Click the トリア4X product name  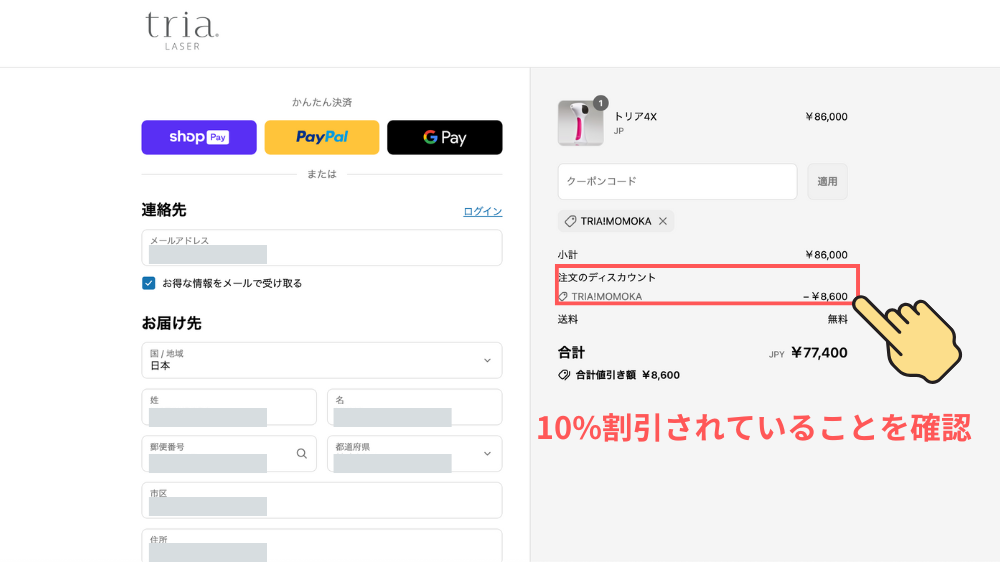pos(635,117)
